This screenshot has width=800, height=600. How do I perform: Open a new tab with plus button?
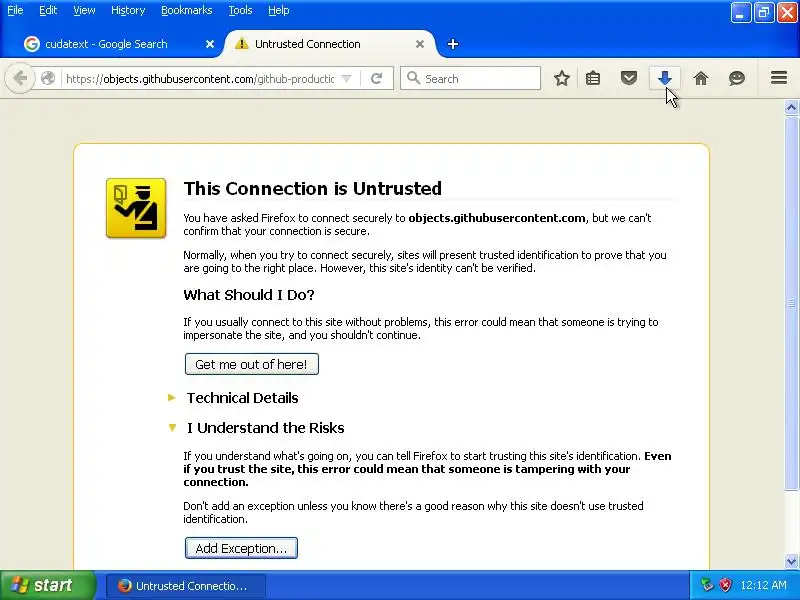click(x=453, y=44)
